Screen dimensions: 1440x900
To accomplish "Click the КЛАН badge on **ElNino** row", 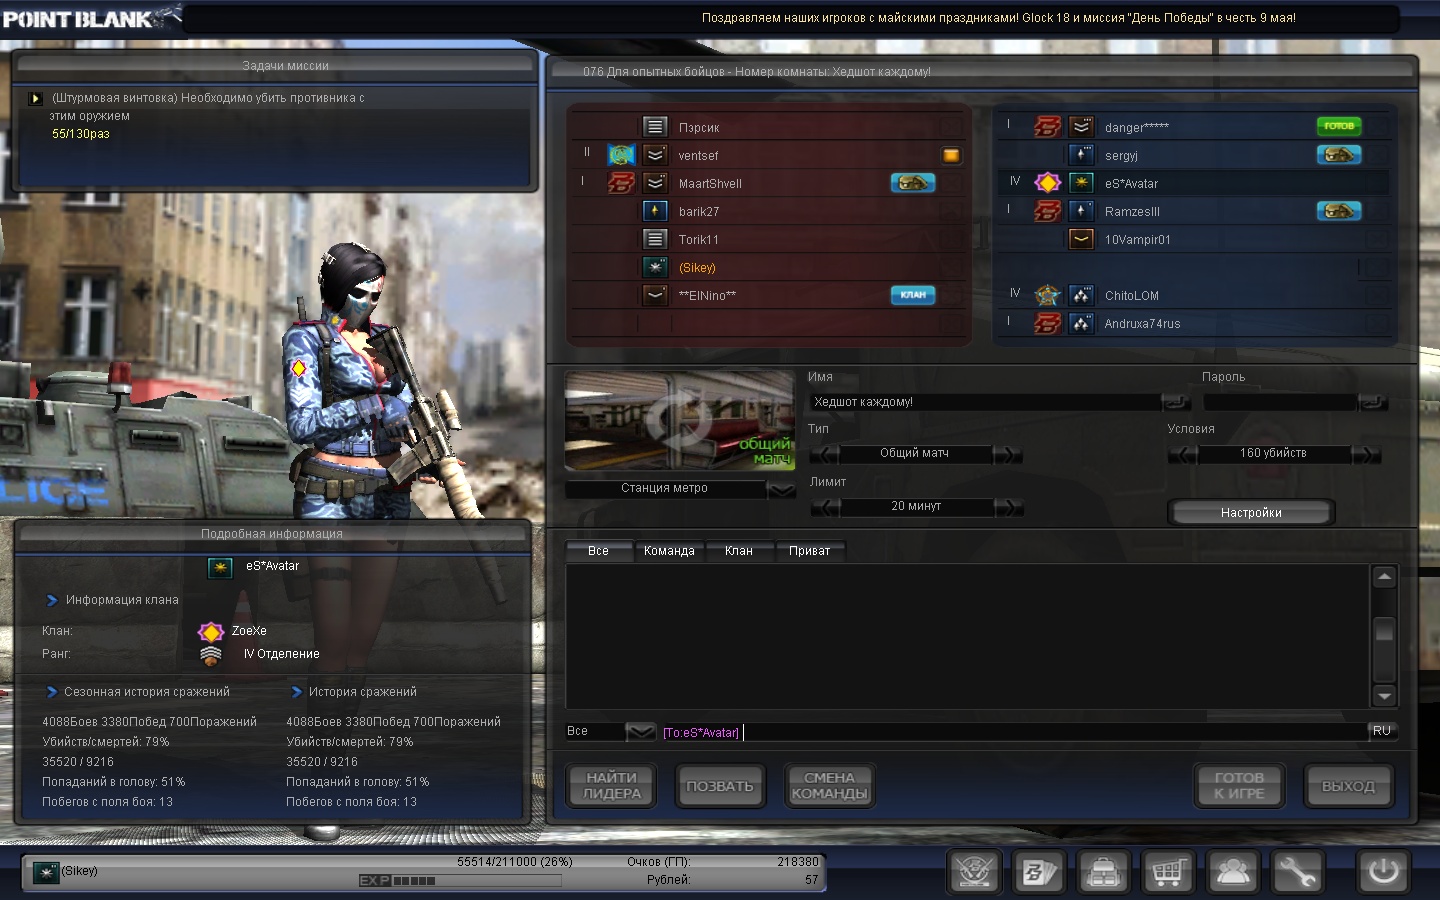I will pos(913,295).
